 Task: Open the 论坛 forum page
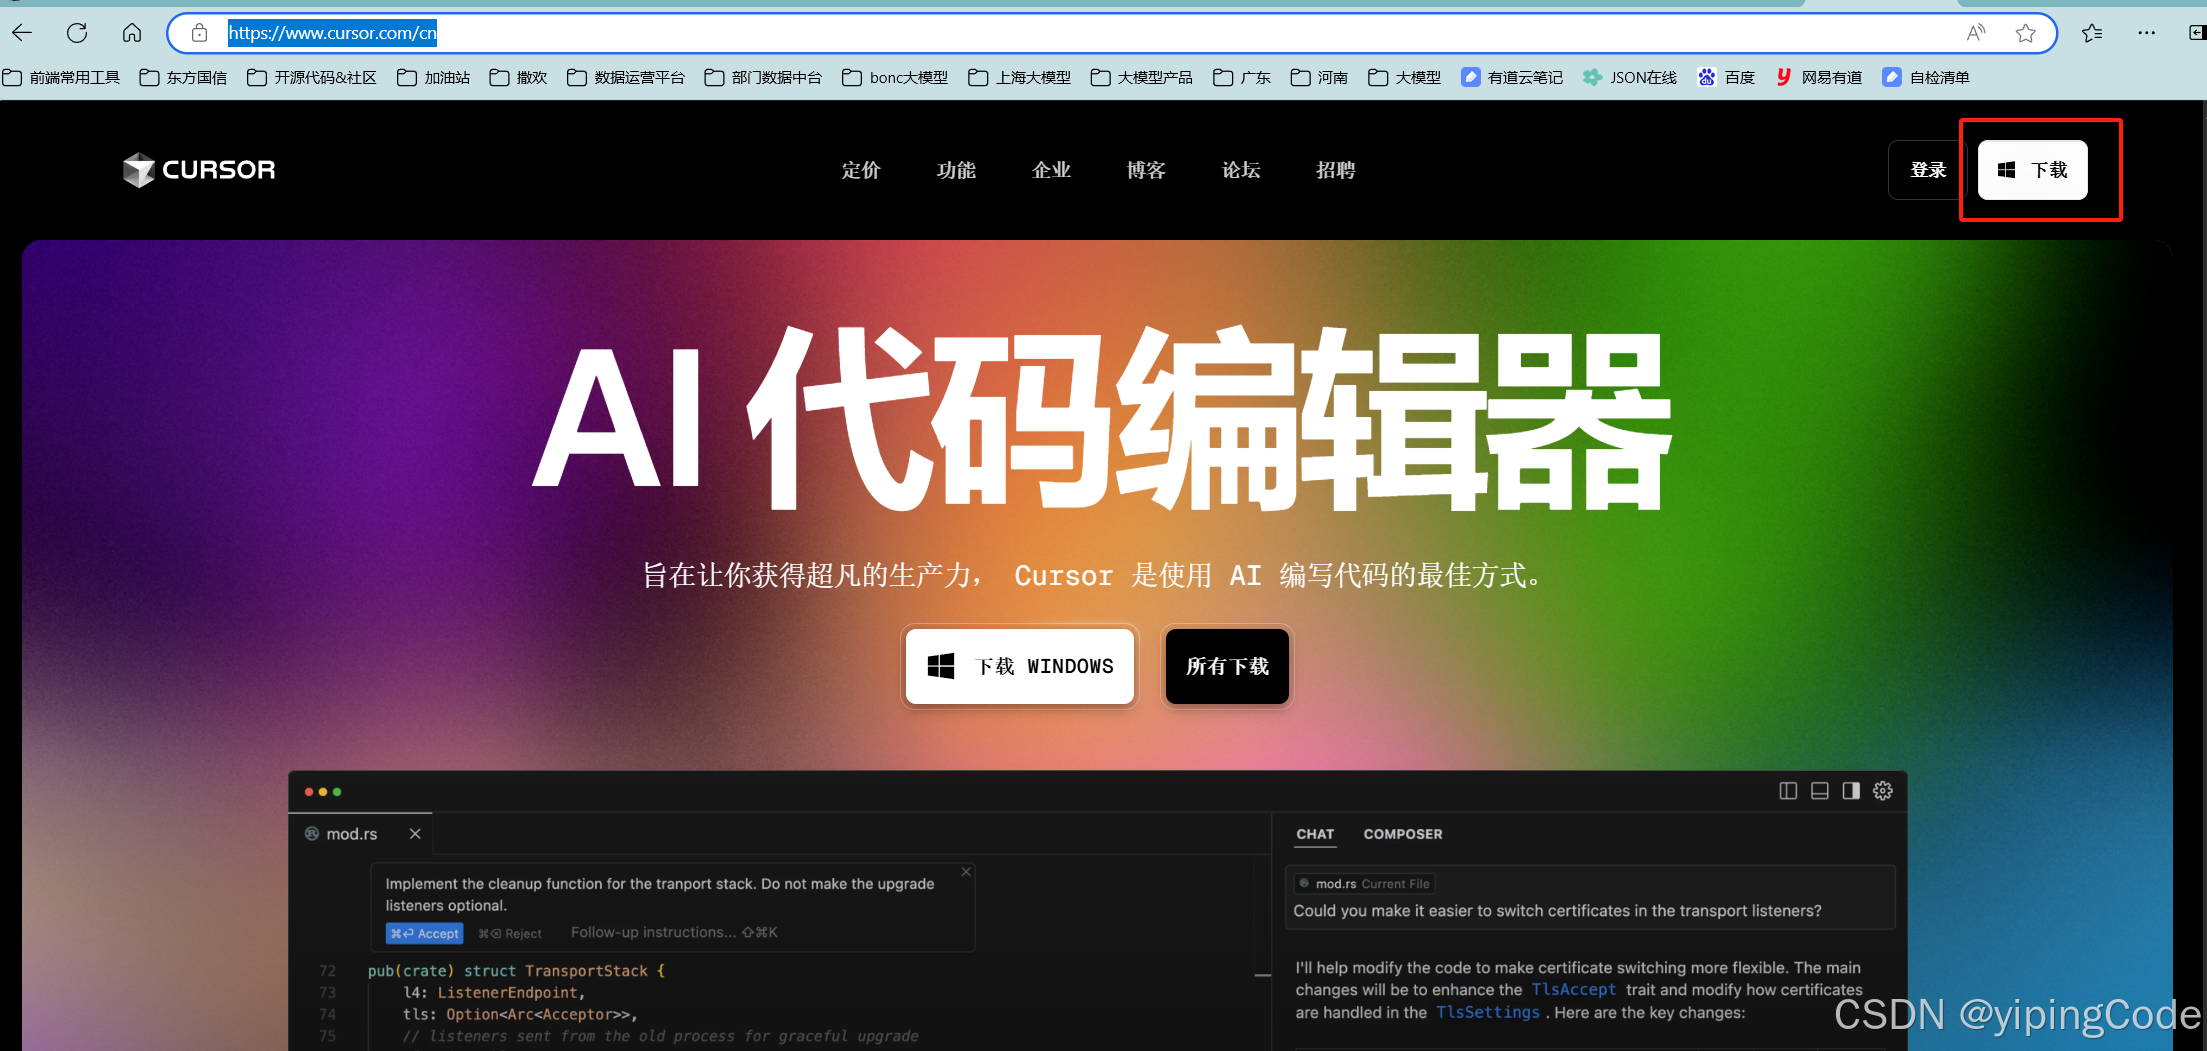(1241, 170)
